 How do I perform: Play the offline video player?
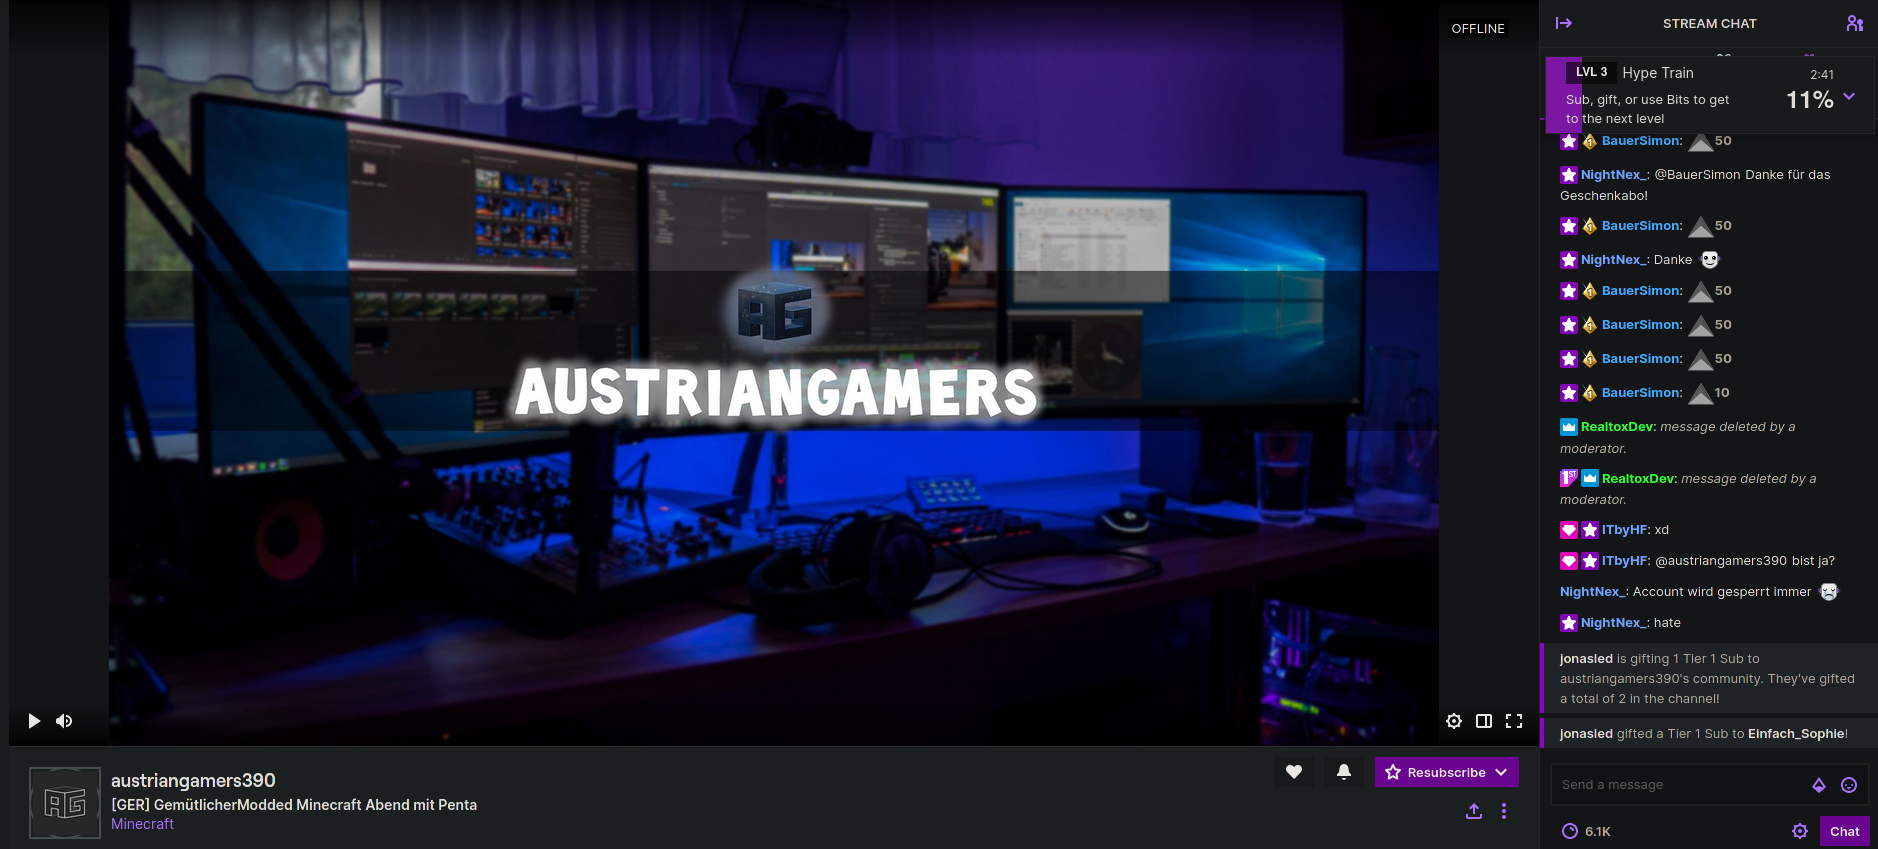tap(34, 721)
